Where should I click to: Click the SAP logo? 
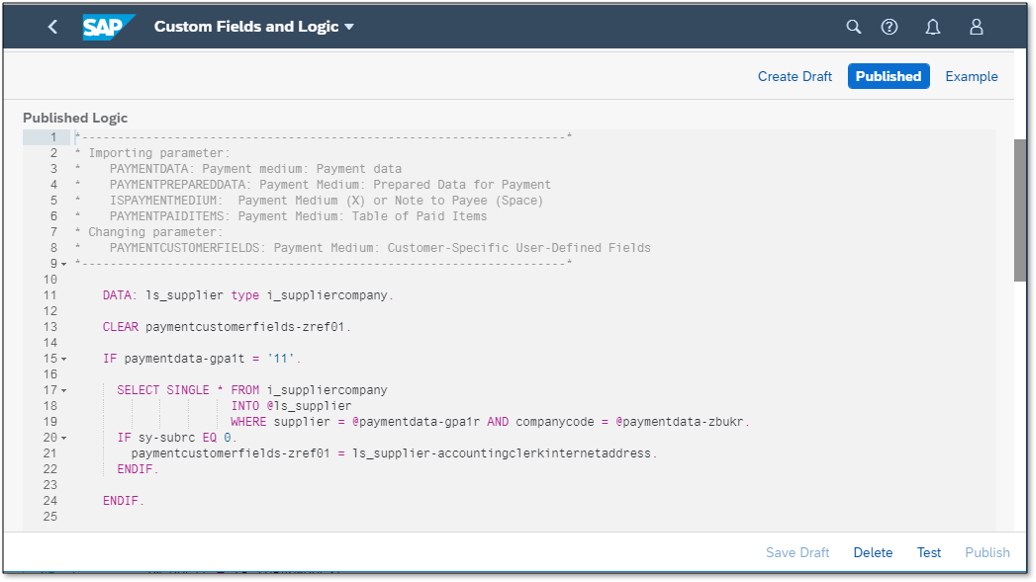108,27
